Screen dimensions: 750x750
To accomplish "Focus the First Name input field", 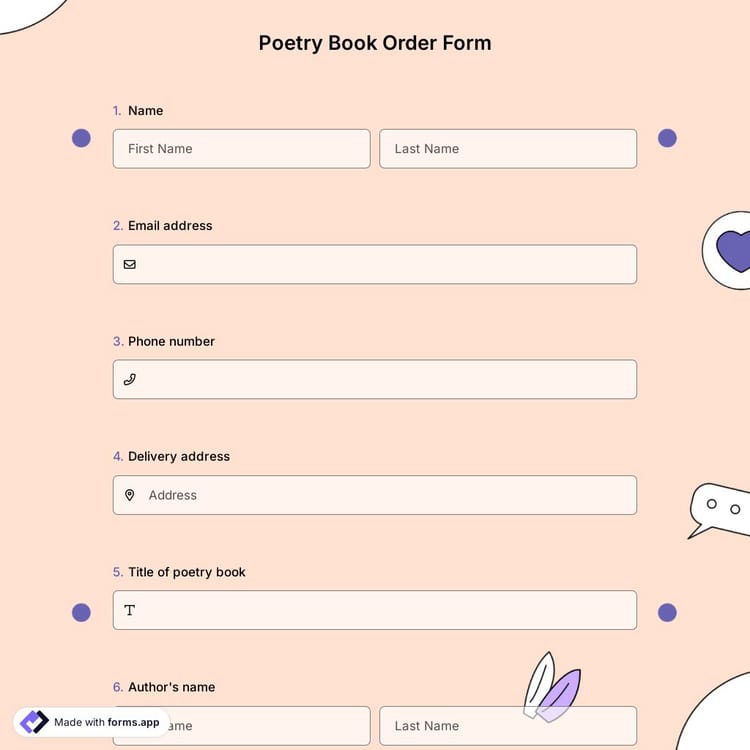I will point(241,149).
